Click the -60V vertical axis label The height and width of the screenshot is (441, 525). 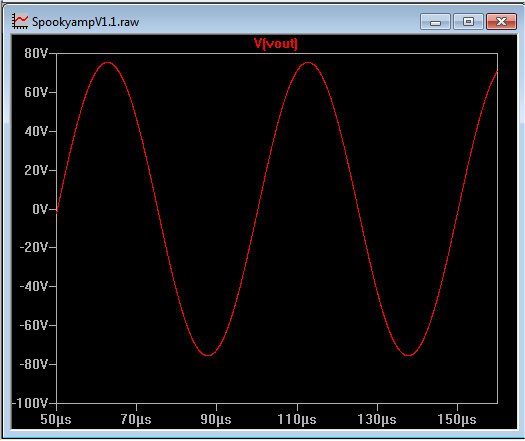click(x=34, y=325)
